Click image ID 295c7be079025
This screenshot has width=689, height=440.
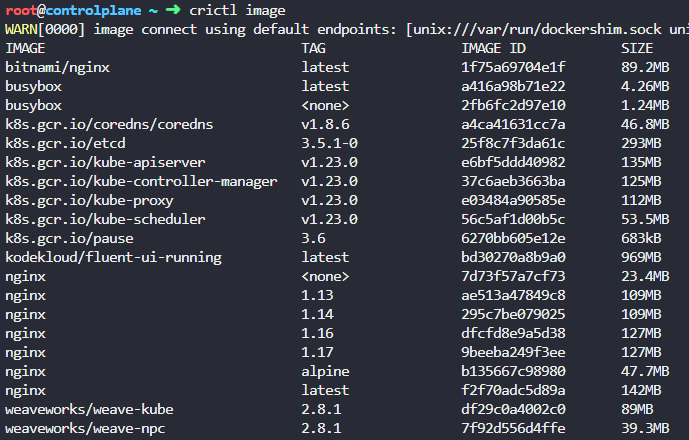point(513,314)
